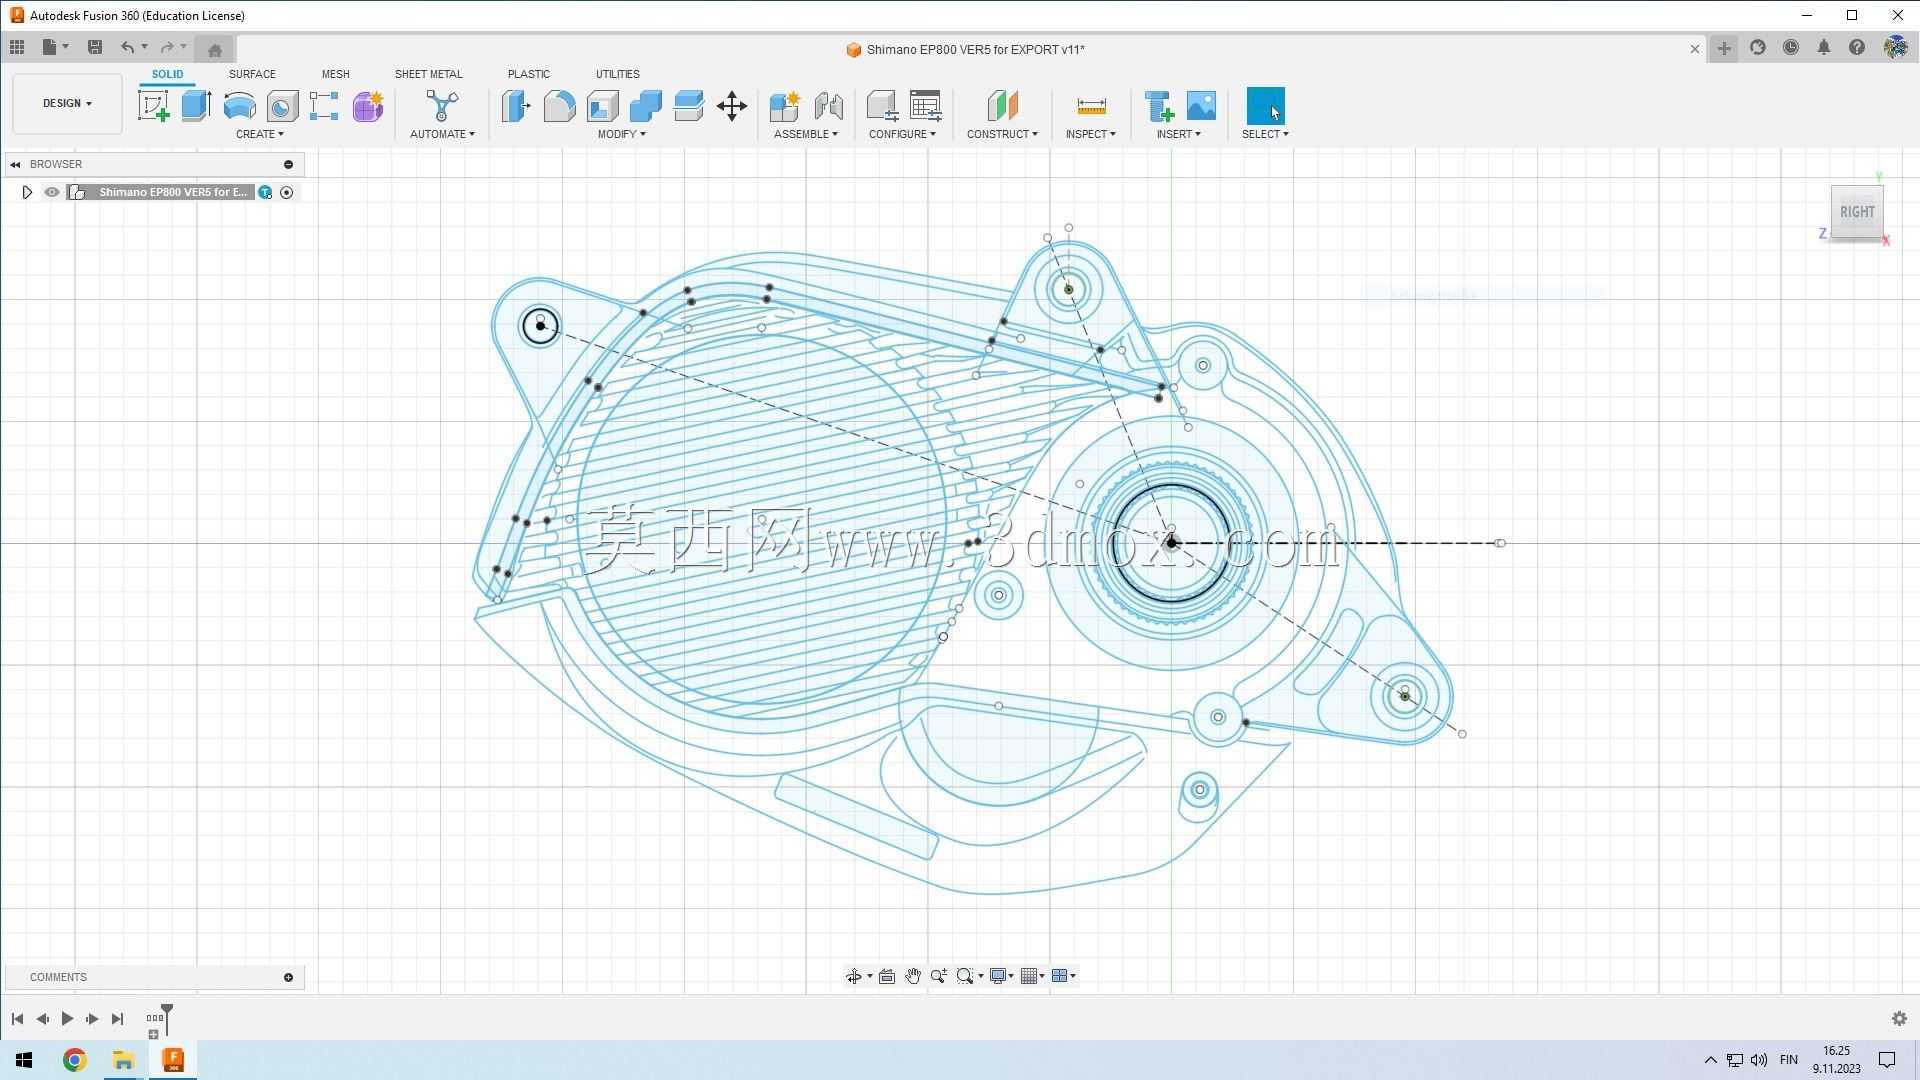Open the Configure Model tool
Viewport: 1920px width, 1080px height.
click(882, 106)
